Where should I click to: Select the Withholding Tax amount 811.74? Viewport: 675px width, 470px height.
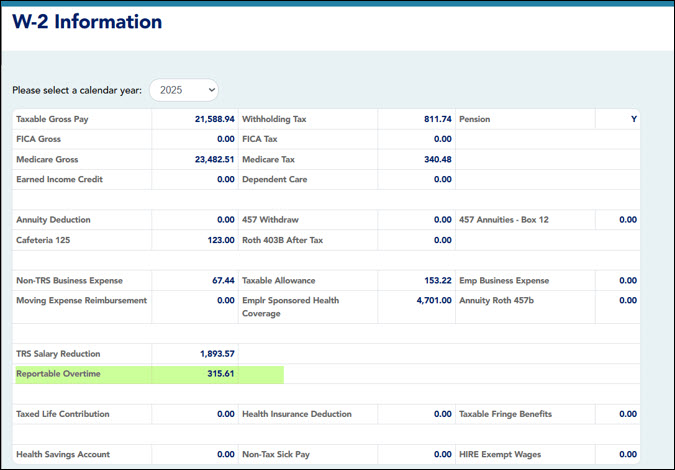click(x=437, y=119)
